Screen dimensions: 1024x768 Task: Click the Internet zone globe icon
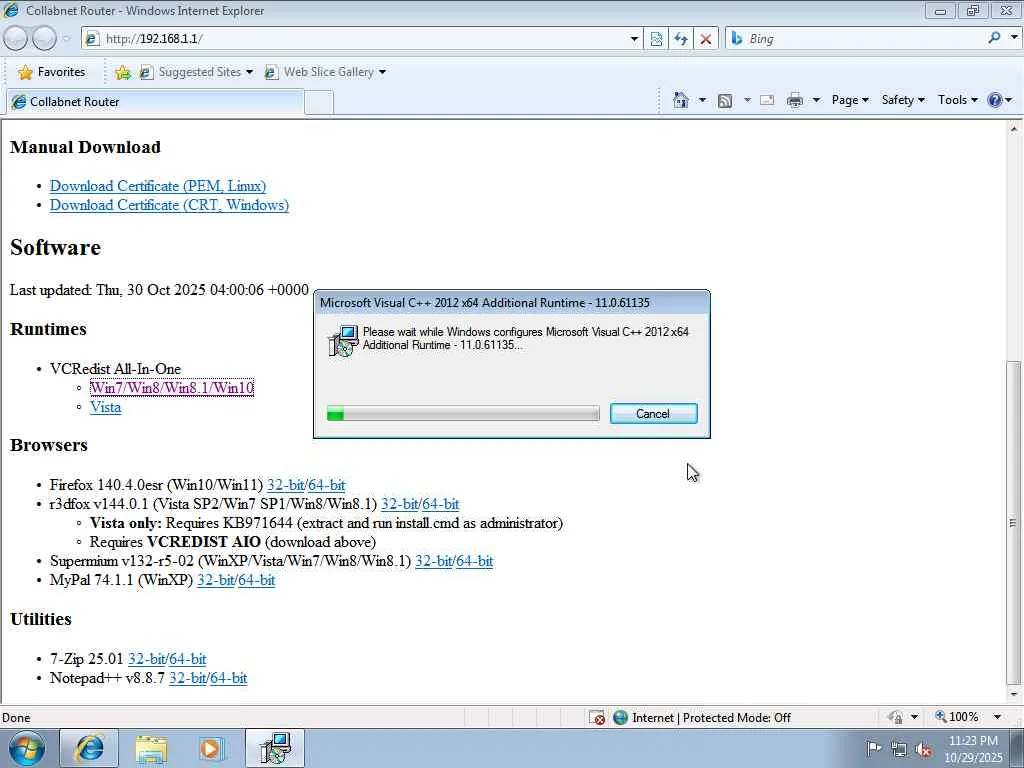620,718
